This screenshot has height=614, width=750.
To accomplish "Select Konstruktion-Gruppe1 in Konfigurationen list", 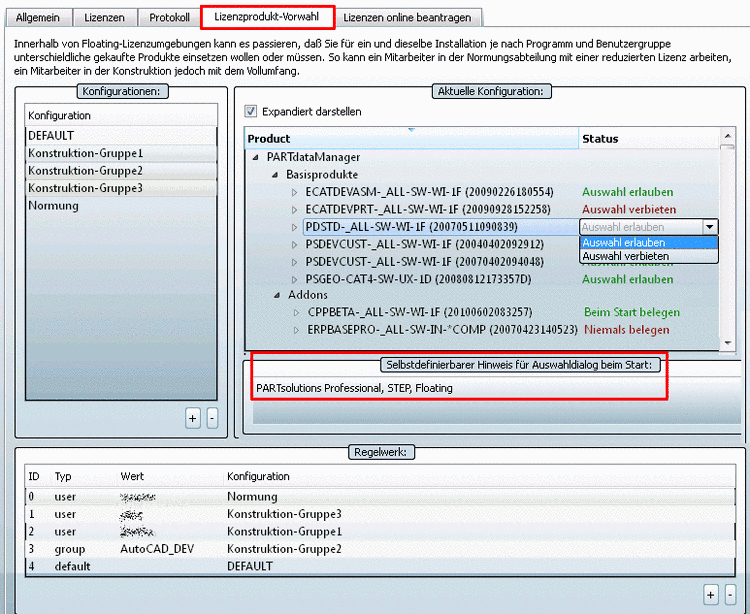I will click(x=121, y=154).
